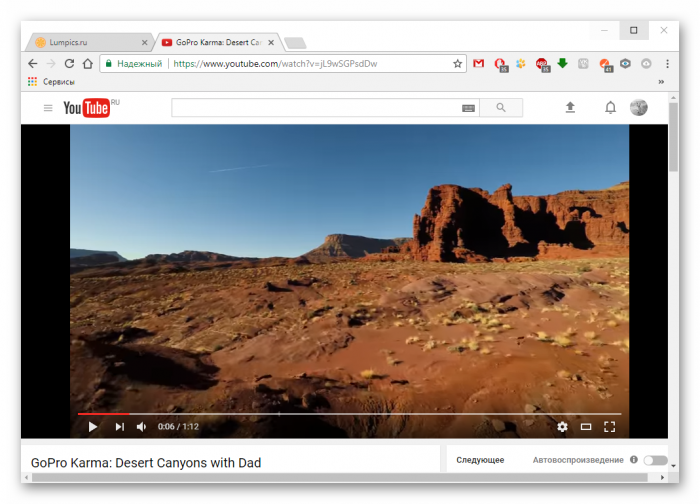
Task: Click inside the YouTube search field
Action: coord(315,108)
